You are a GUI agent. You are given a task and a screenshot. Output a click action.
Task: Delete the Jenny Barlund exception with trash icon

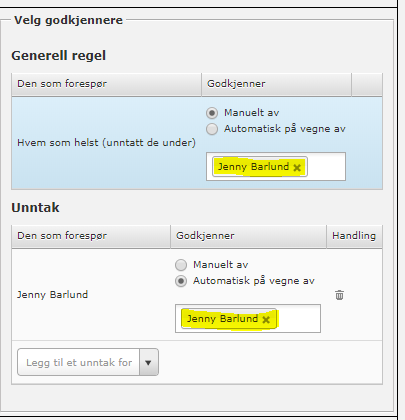coord(339,295)
